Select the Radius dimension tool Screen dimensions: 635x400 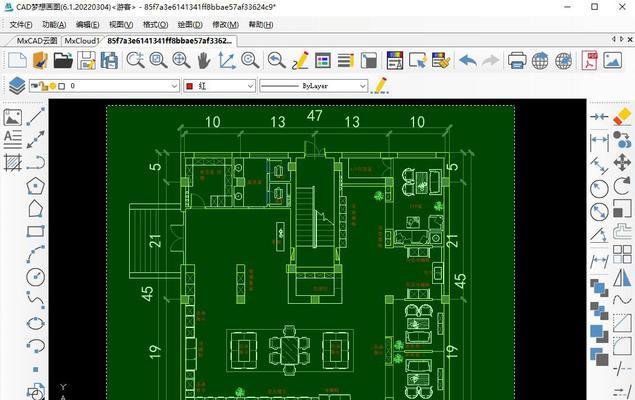pos(599,189)
